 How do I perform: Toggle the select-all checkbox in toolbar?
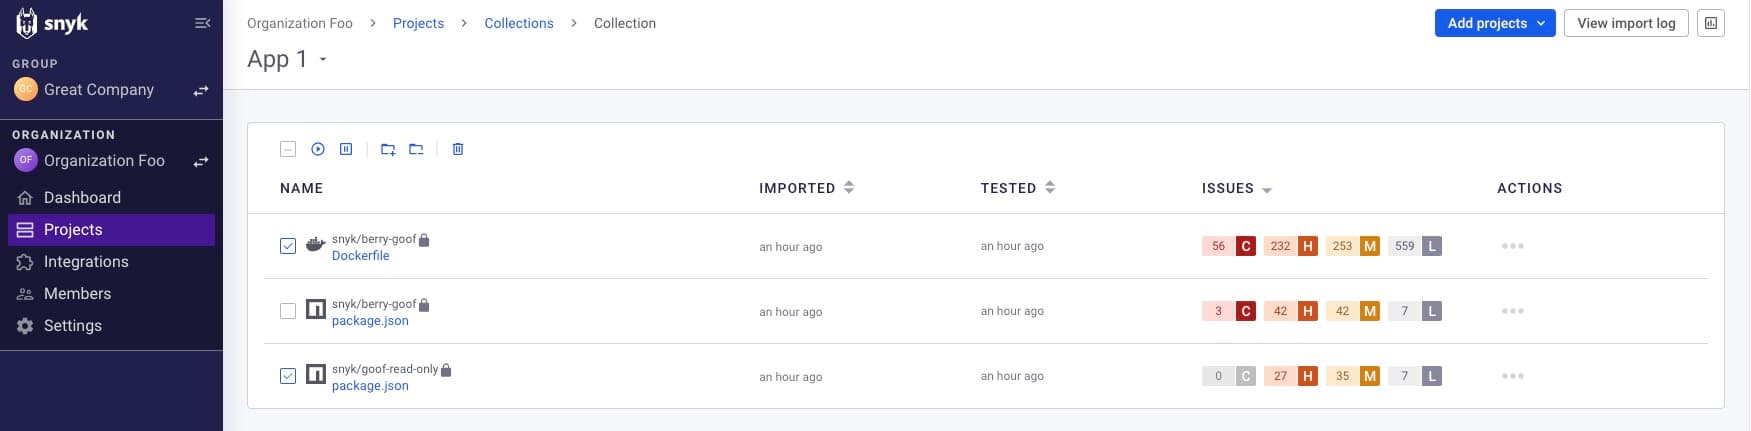pyautogui.click(x=288, y=149)
